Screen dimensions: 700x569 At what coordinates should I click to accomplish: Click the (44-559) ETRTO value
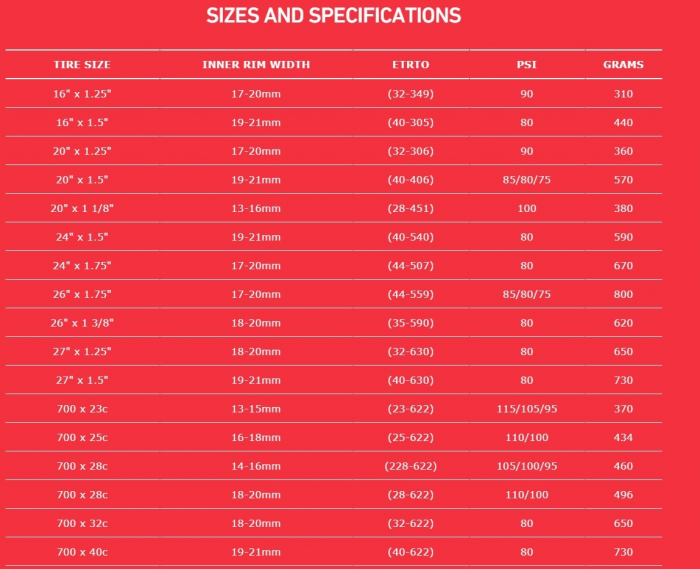410,295
